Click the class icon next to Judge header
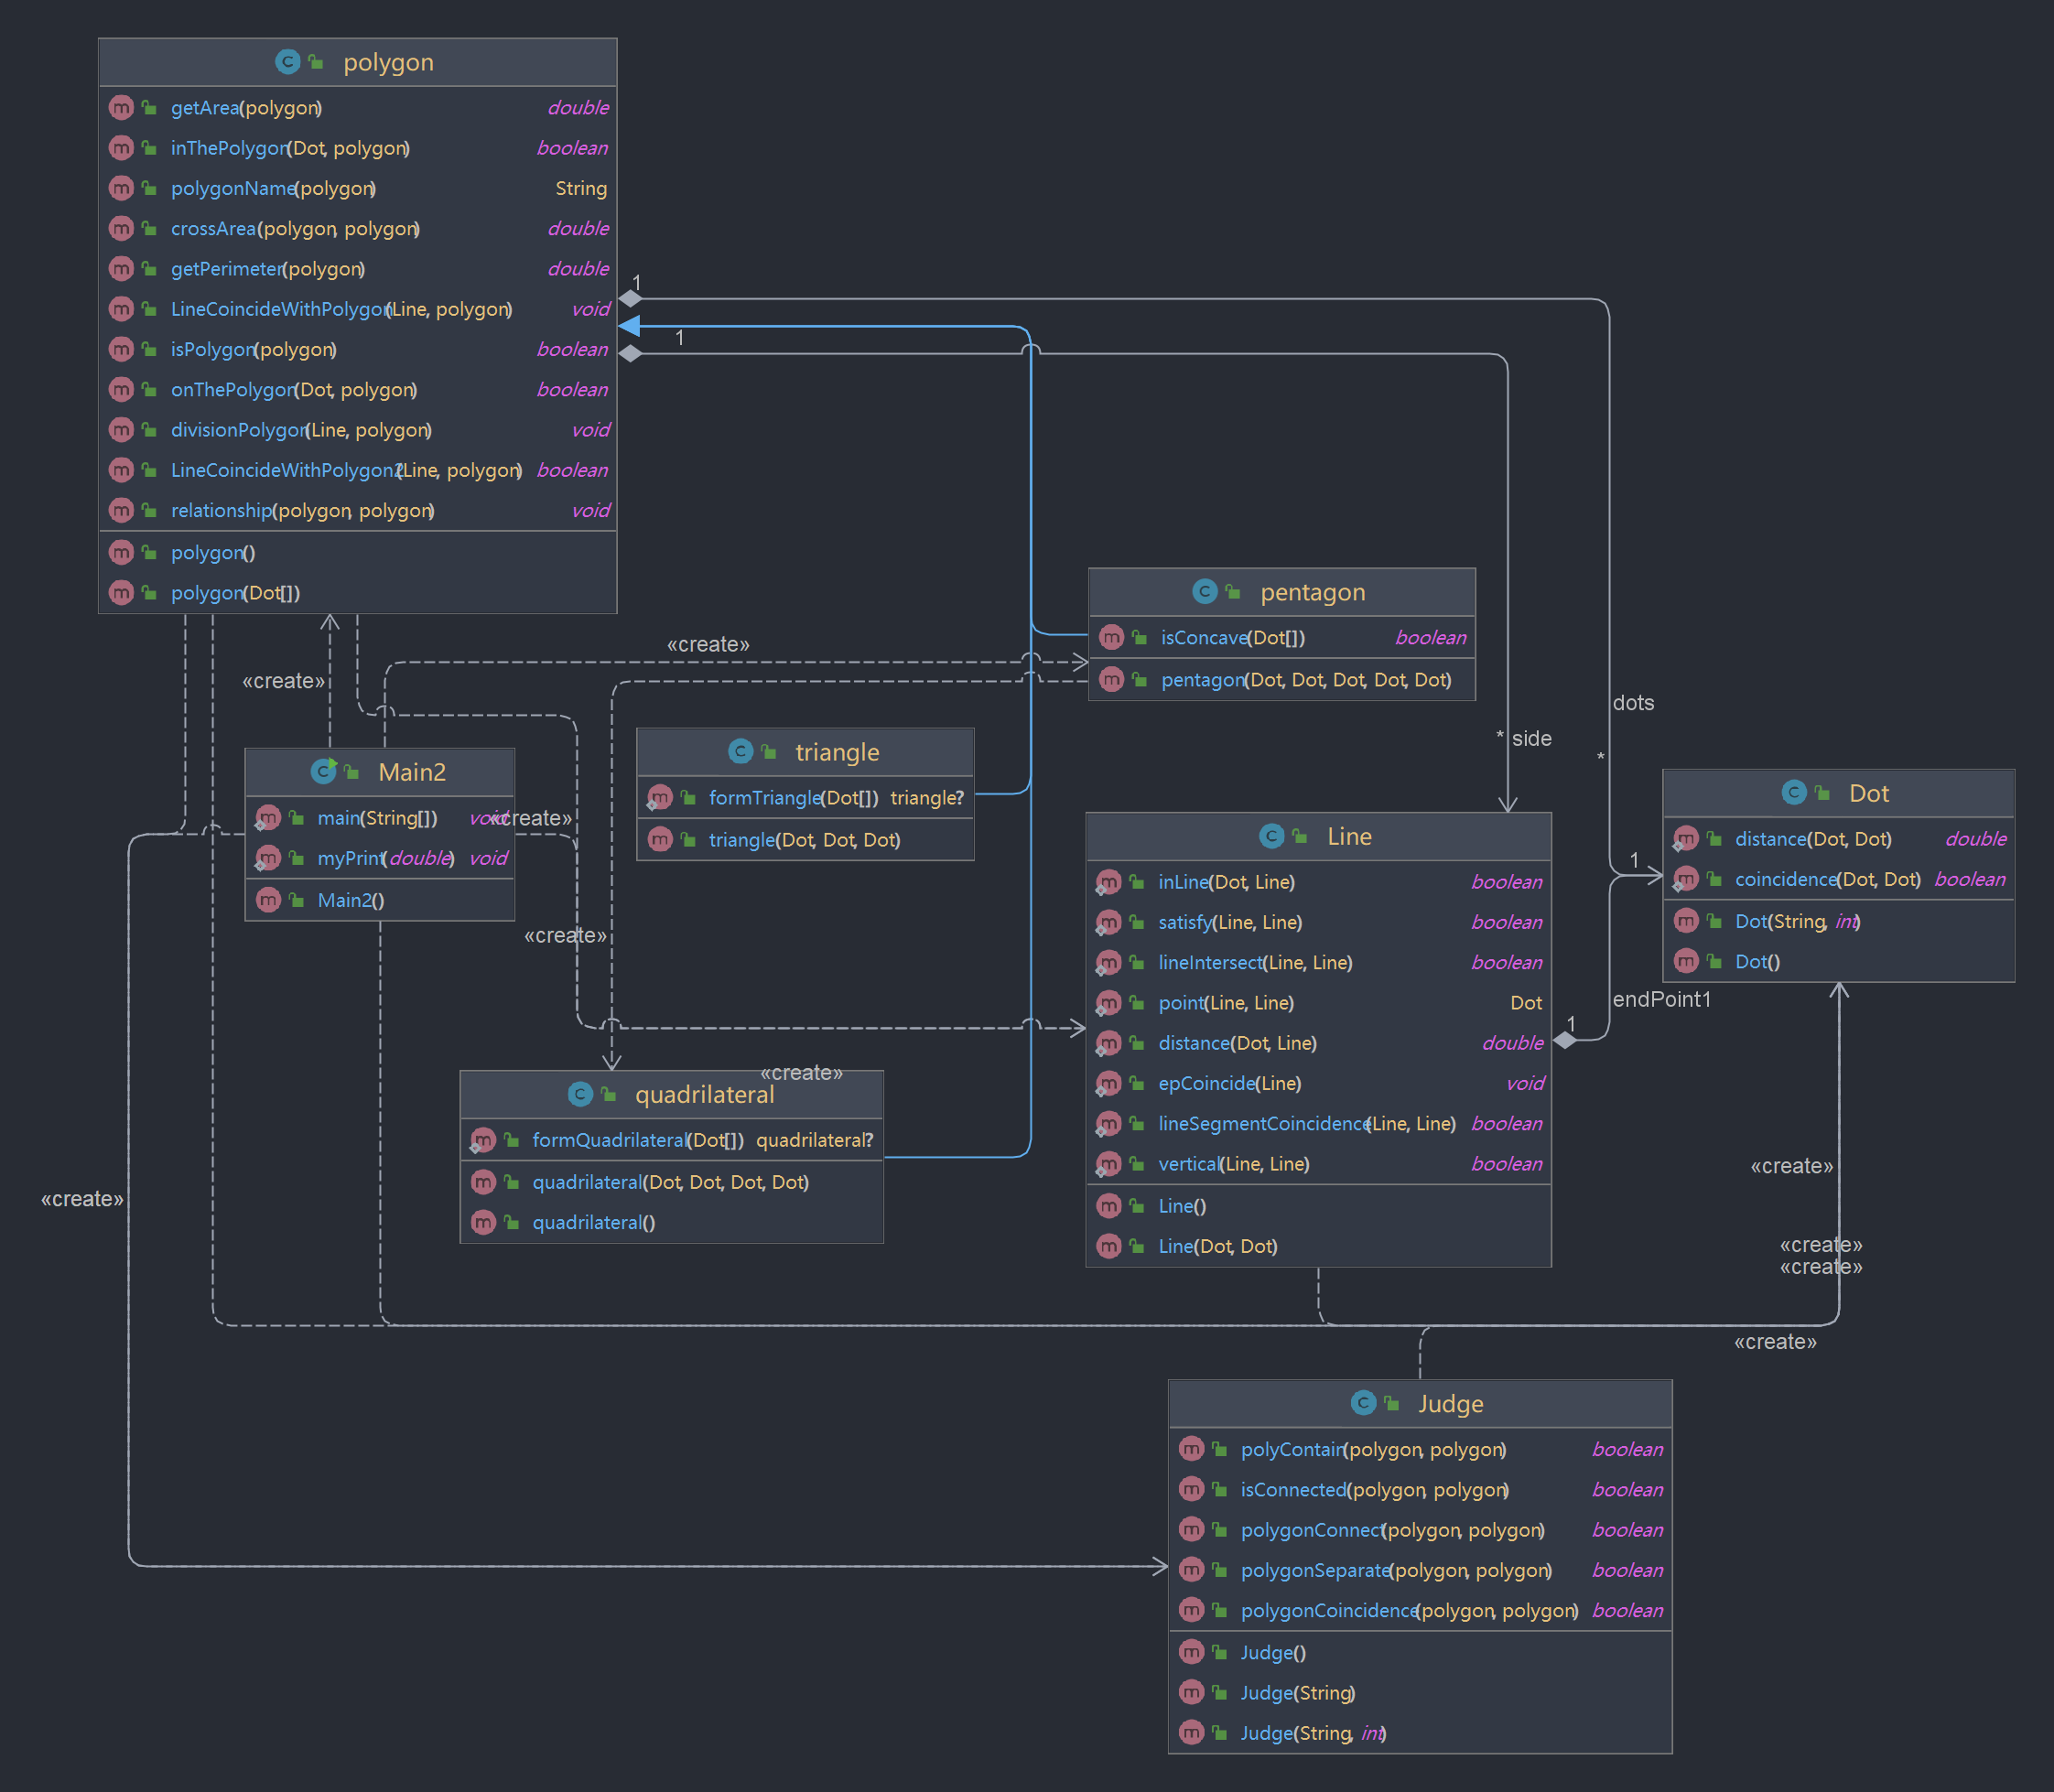This screenshot has width=2054, height=1792. (1362, 1403)
